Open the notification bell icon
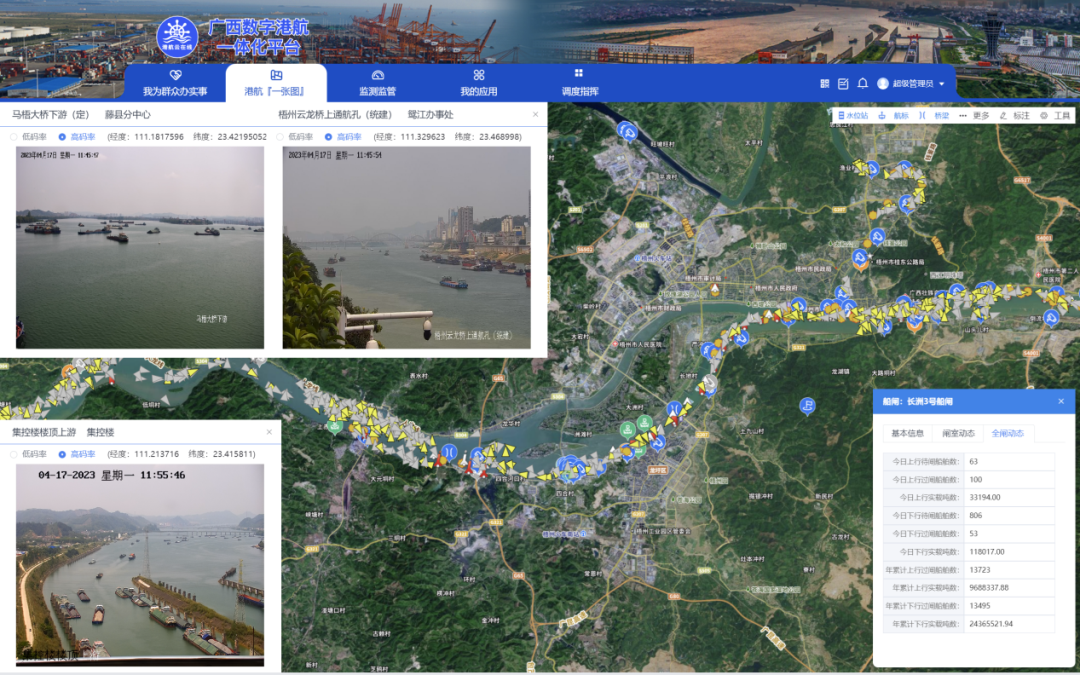This screenshot has height=675, width=1080. (862, 83)
